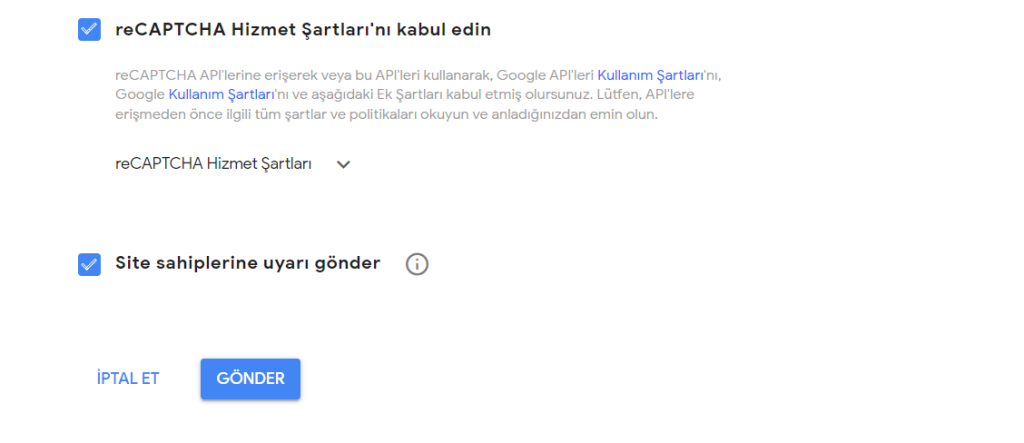The image size is (1024, 443).
Task: Click the İPTAL ET button
Action: [x=128, y=379]
